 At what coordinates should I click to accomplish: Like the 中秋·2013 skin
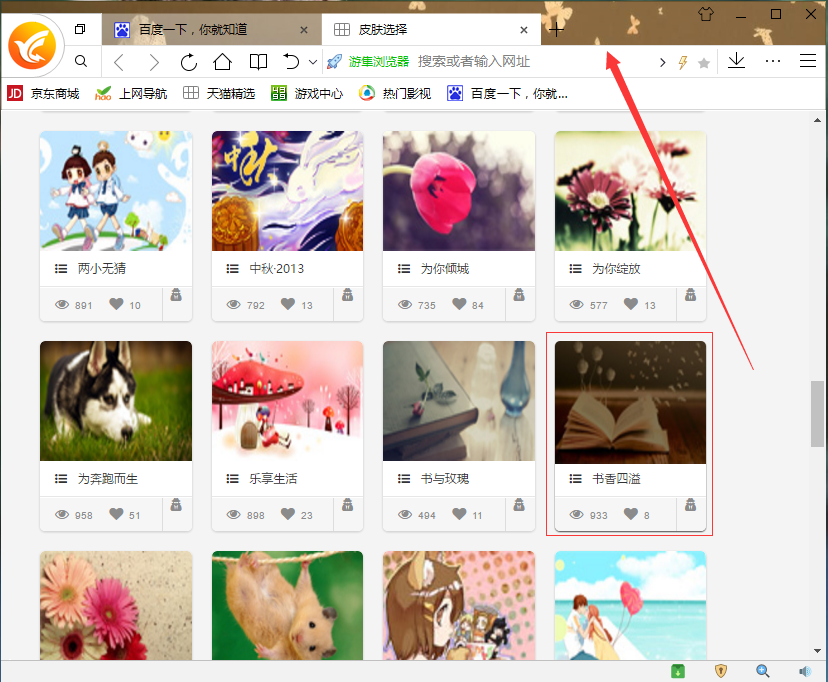288,304
